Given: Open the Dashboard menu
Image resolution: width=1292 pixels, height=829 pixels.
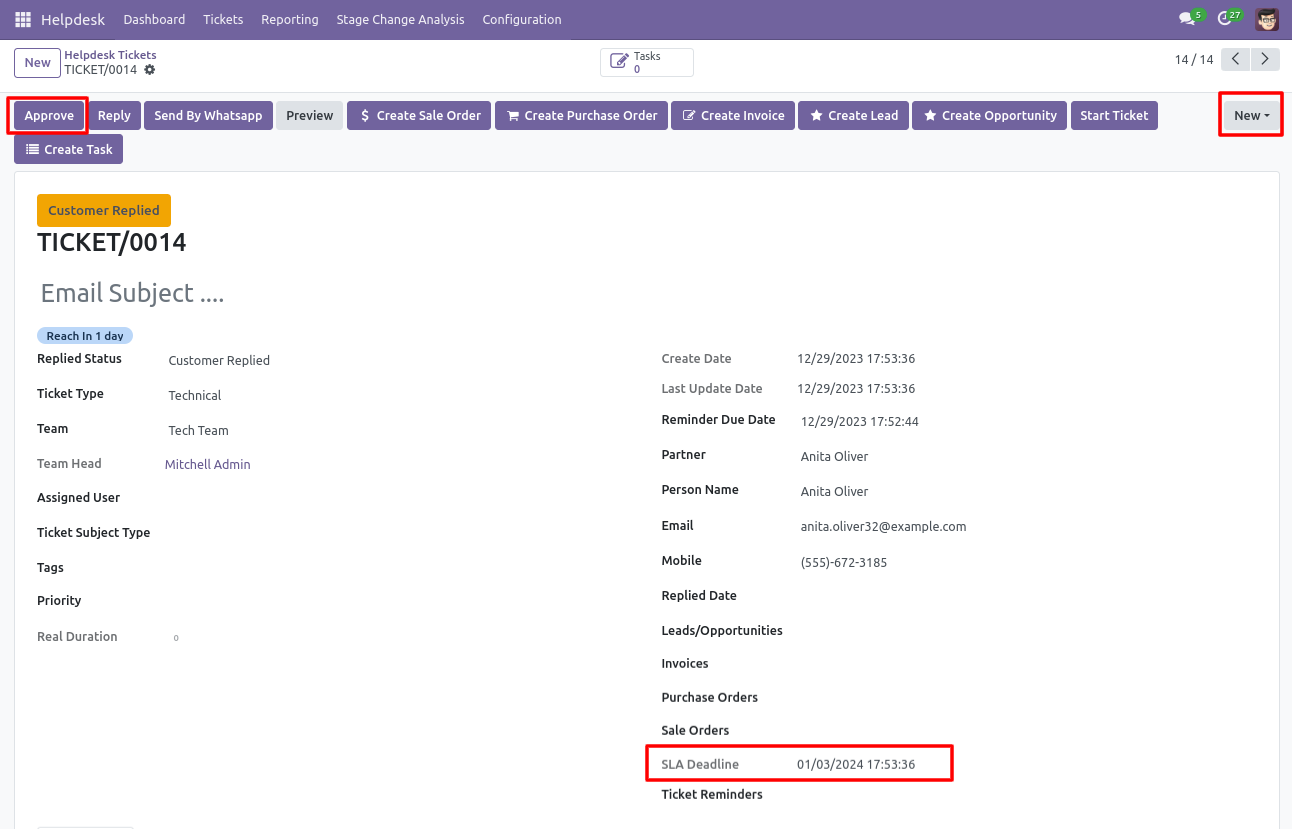Looking at the screenshot, I should tap(154, 20).
